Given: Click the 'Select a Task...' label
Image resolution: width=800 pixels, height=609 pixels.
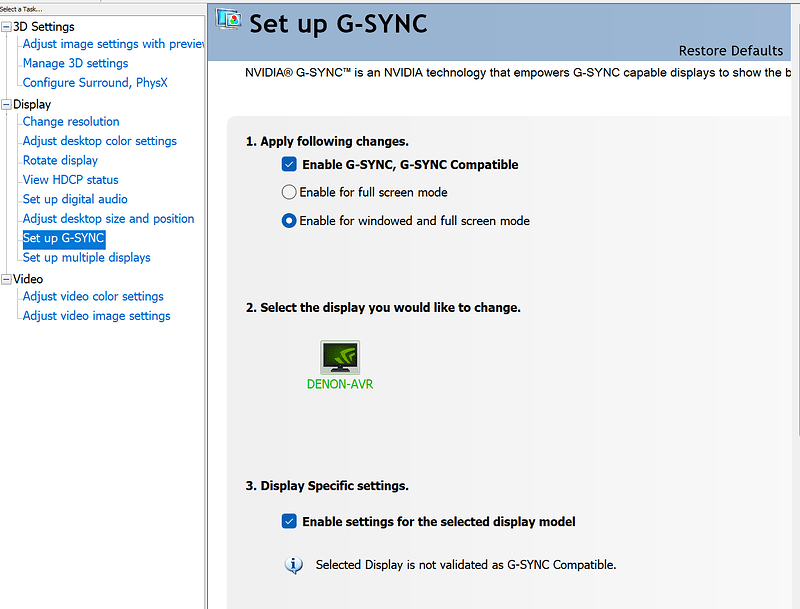Looking at the screenshot, I should tap(21, 9).
